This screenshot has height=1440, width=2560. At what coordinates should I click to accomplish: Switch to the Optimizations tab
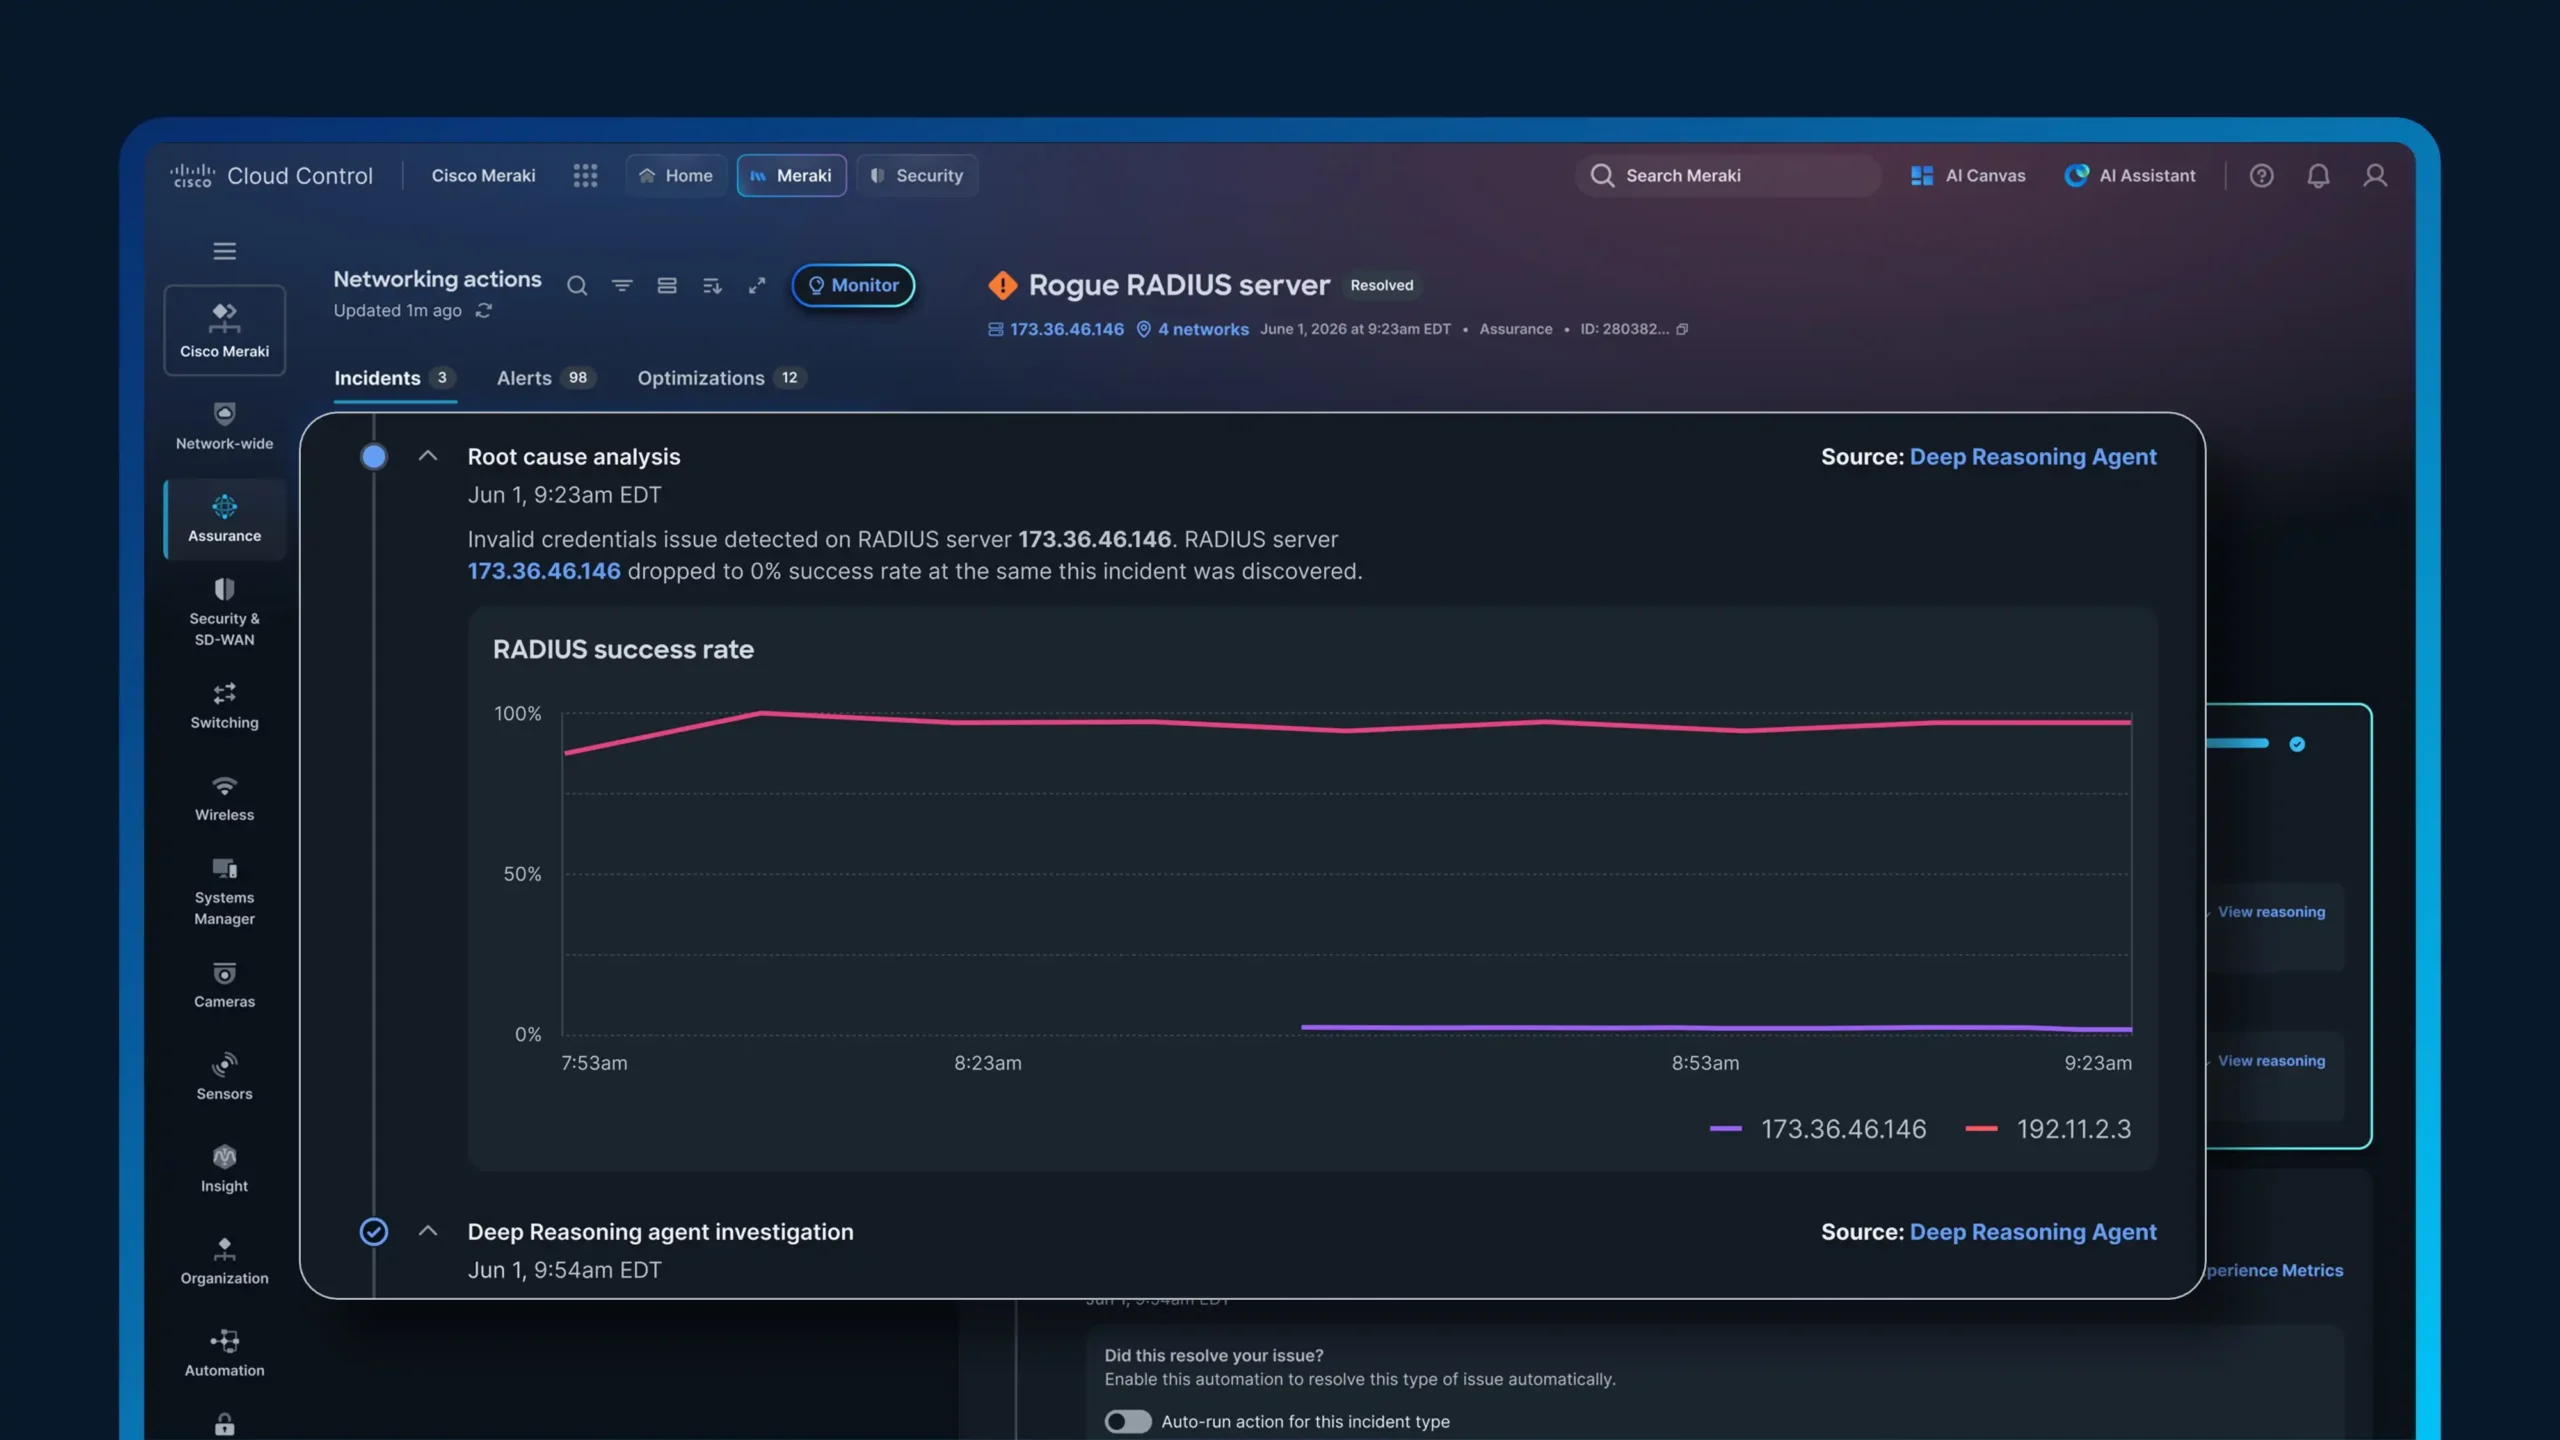click(721, 378)
